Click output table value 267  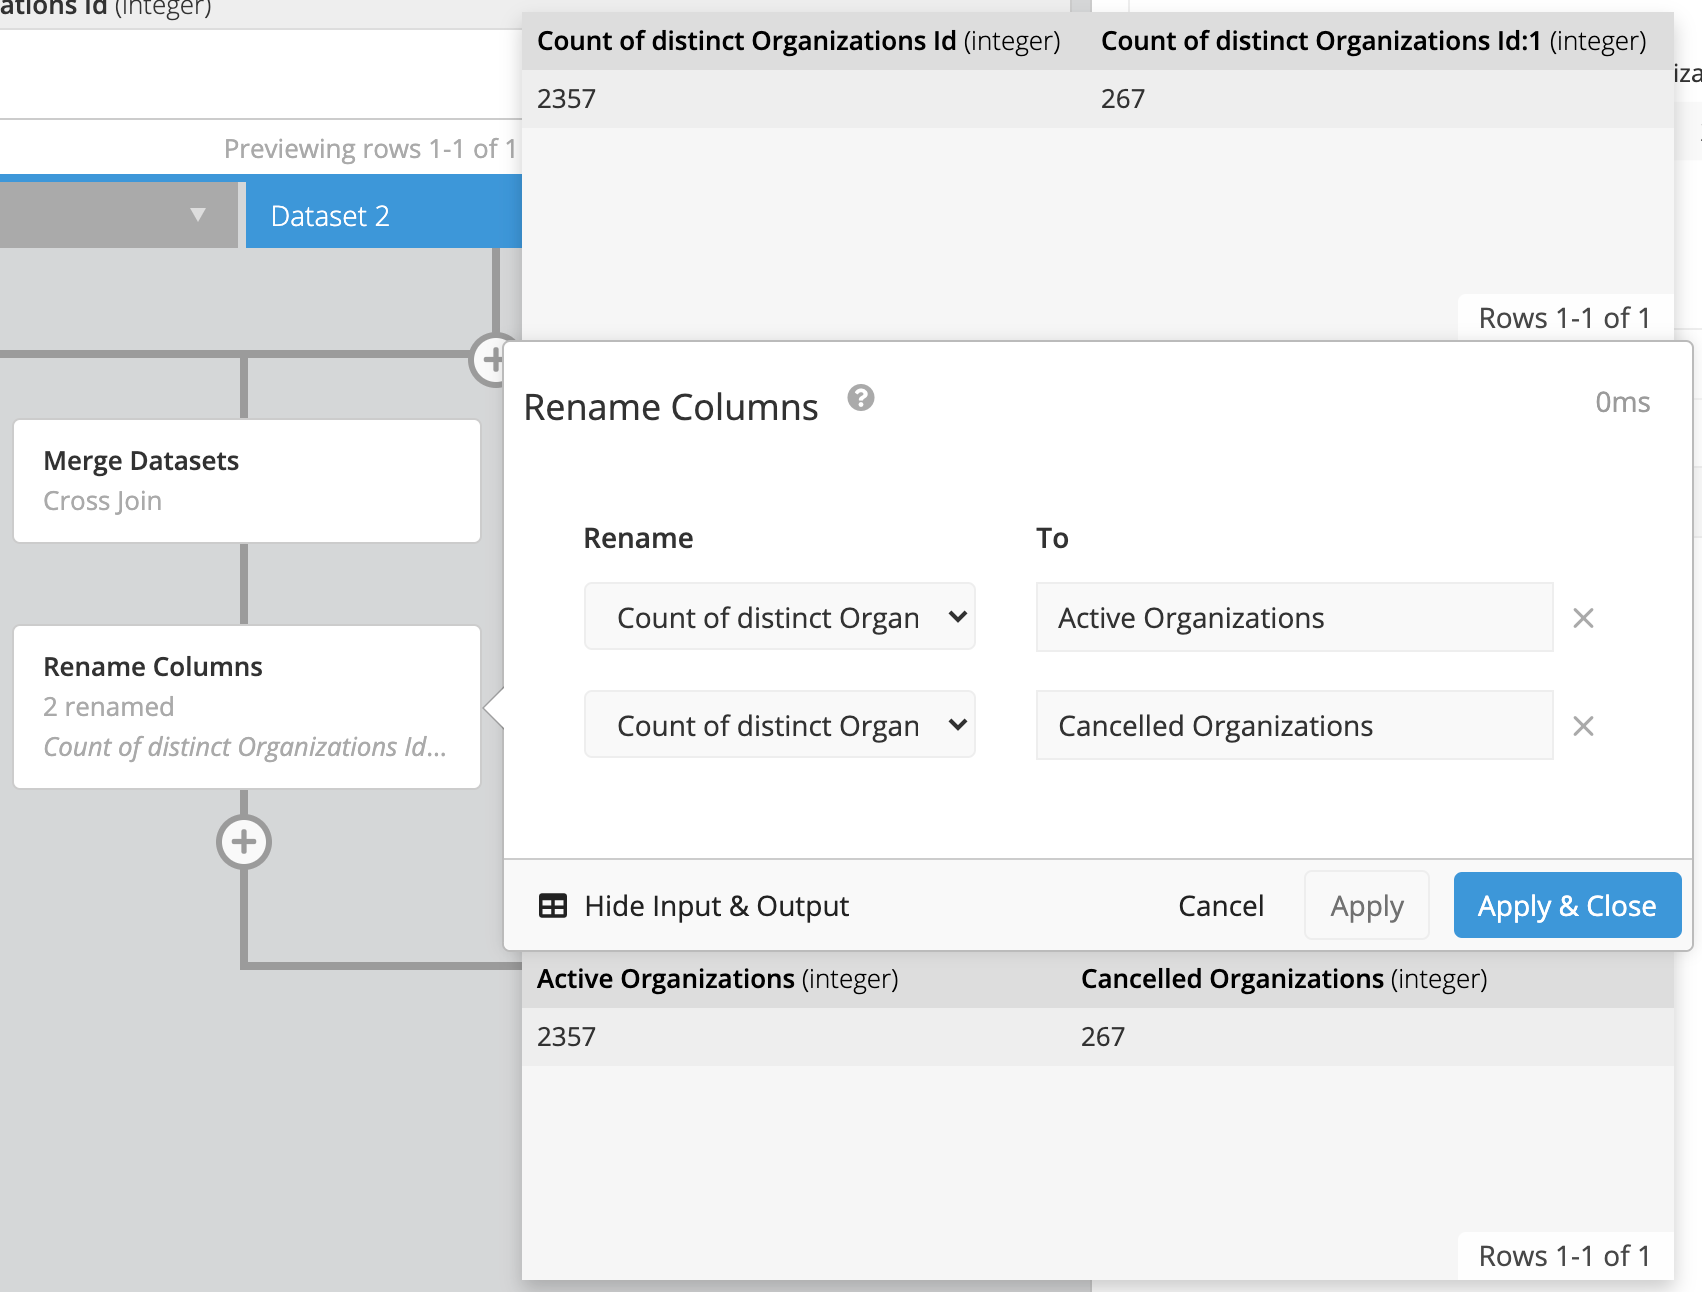pyautogui.click(x=1103, y=1037)
